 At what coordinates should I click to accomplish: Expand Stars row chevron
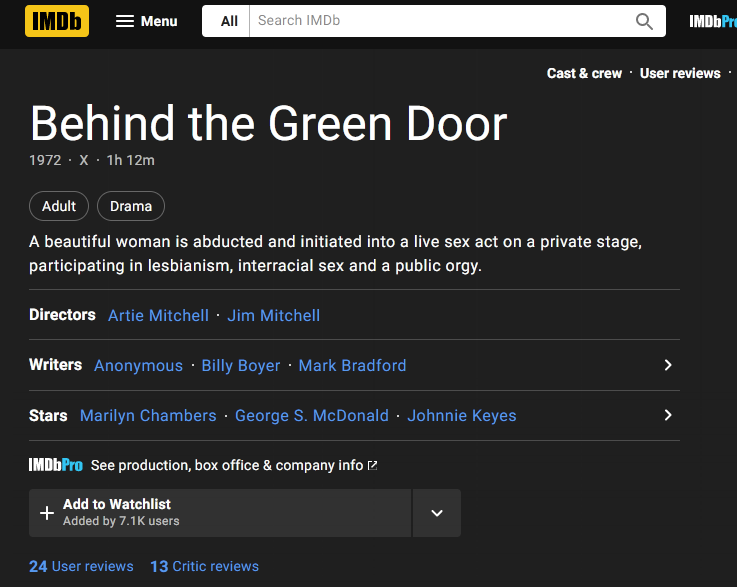668,415
